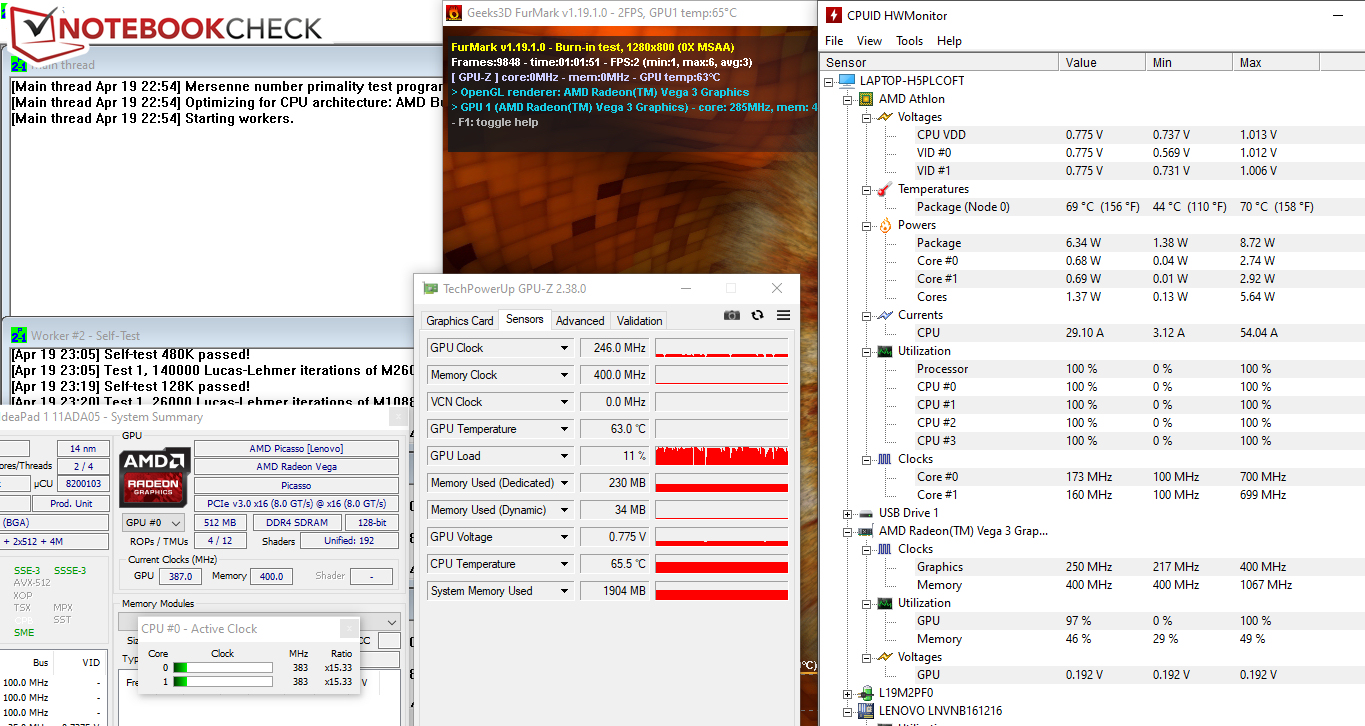Open the HWMonitor File menu
Viewport: 1365px width, 726px height.
coord(834,41)
